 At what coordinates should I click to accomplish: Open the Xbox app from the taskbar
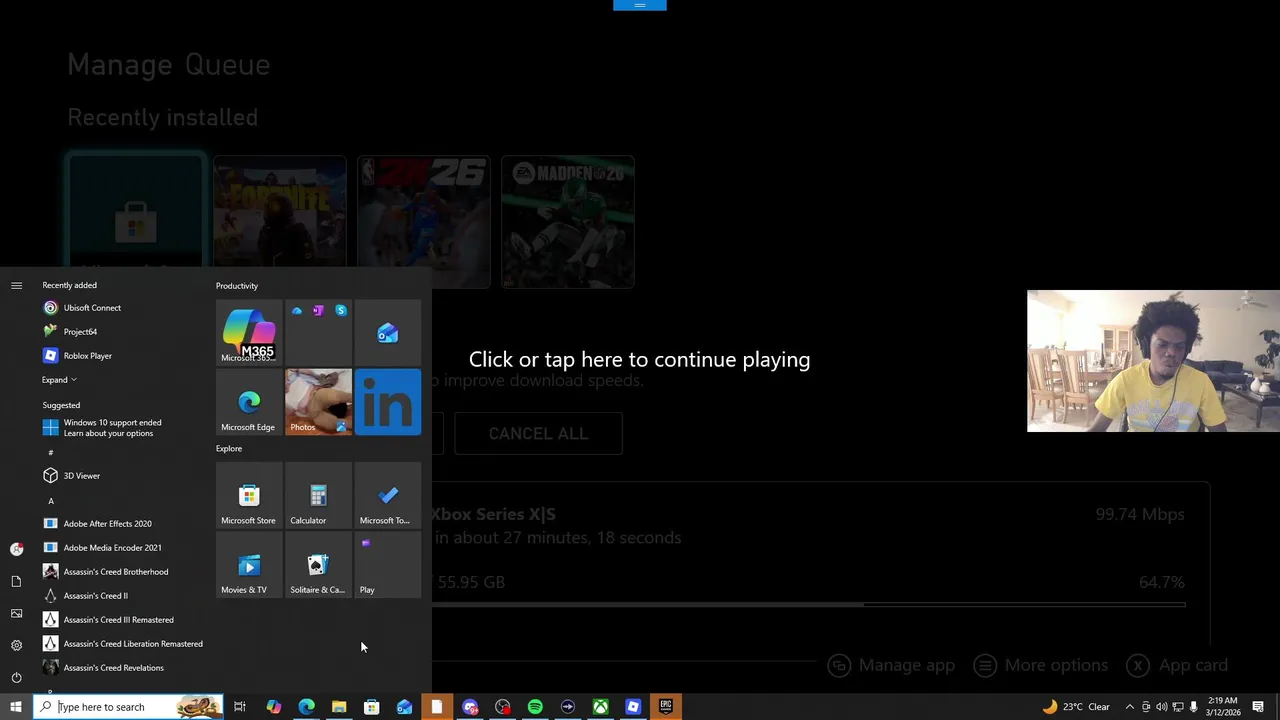coord(600,707)
